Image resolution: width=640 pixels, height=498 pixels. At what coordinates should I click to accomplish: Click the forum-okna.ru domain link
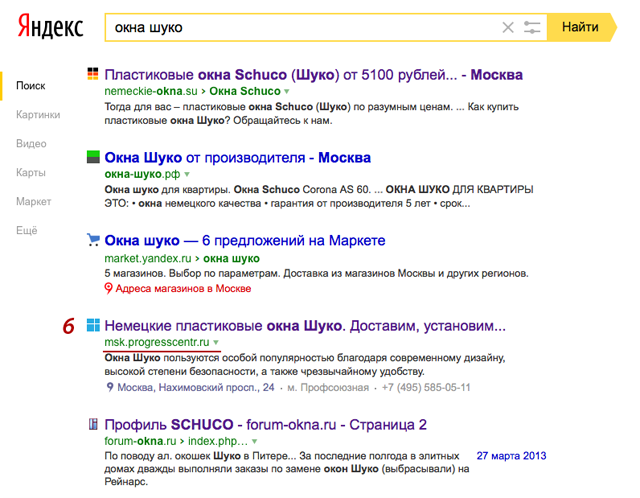[x=140, y=441]
